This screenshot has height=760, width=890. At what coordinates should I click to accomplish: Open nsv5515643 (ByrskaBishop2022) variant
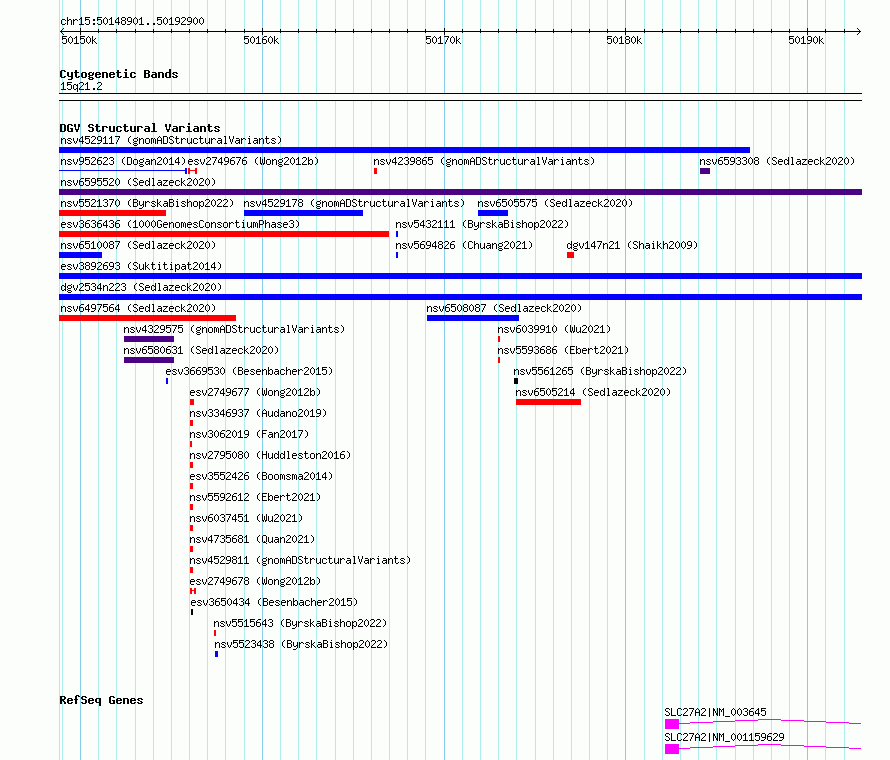click(x=300, y=623)
